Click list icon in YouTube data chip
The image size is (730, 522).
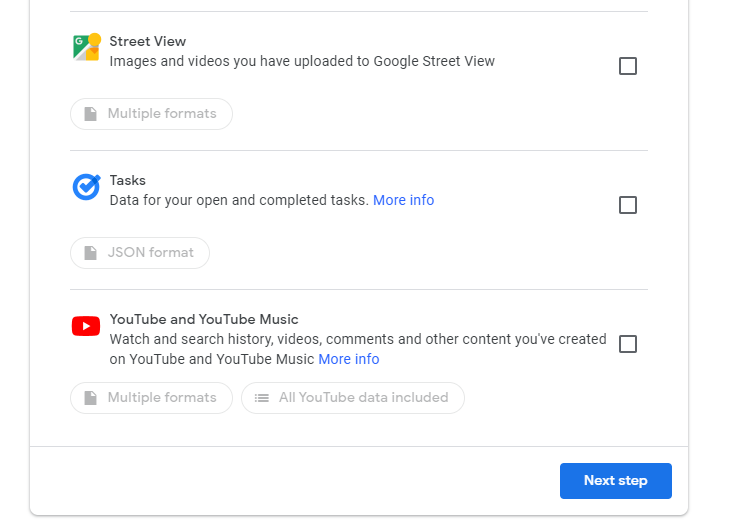[262, 398]
